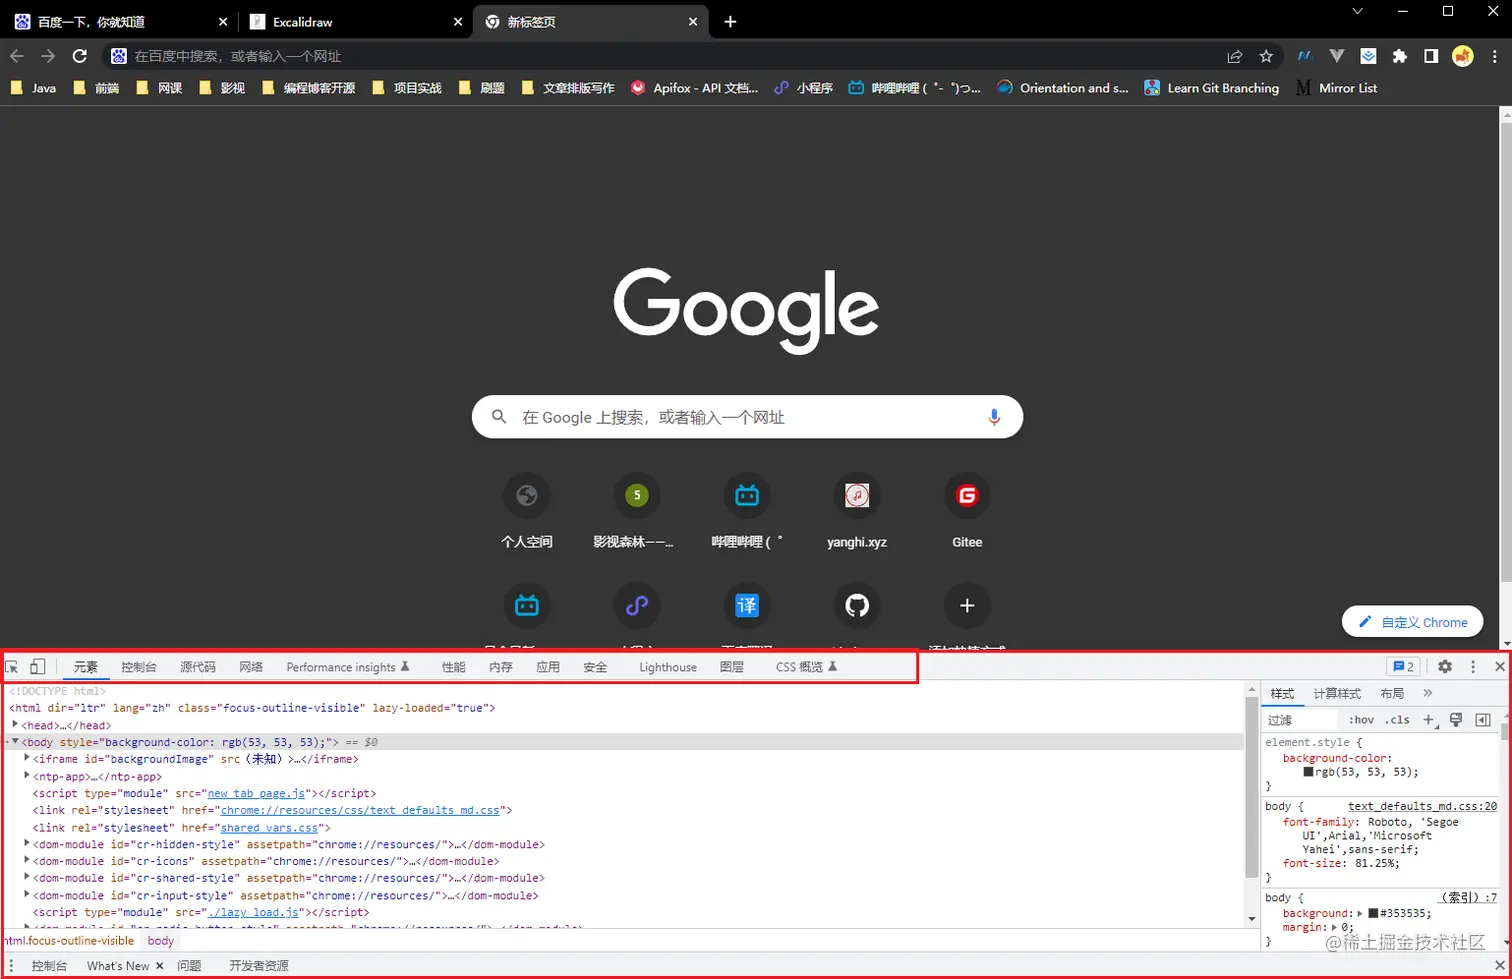Toggle the computed styles sidebar panel

click(x=1482, y=719)
